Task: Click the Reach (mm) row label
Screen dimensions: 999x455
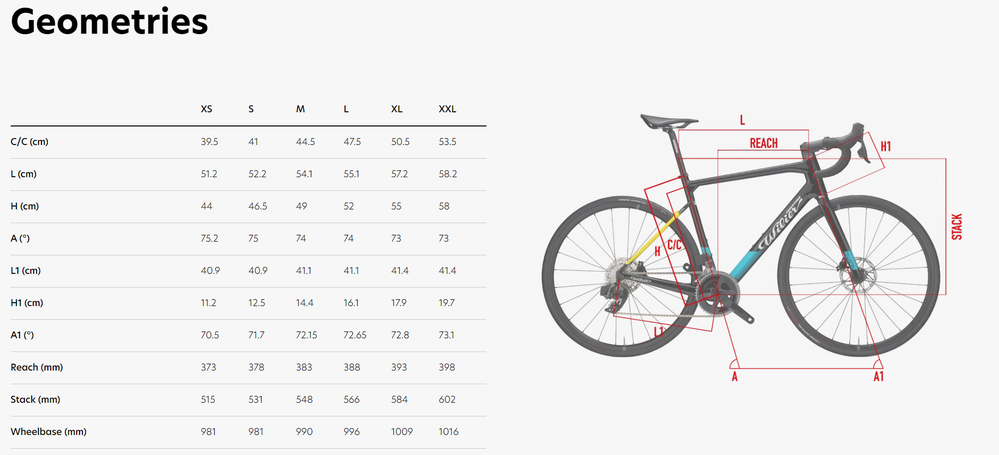Action: click(39, 367)
